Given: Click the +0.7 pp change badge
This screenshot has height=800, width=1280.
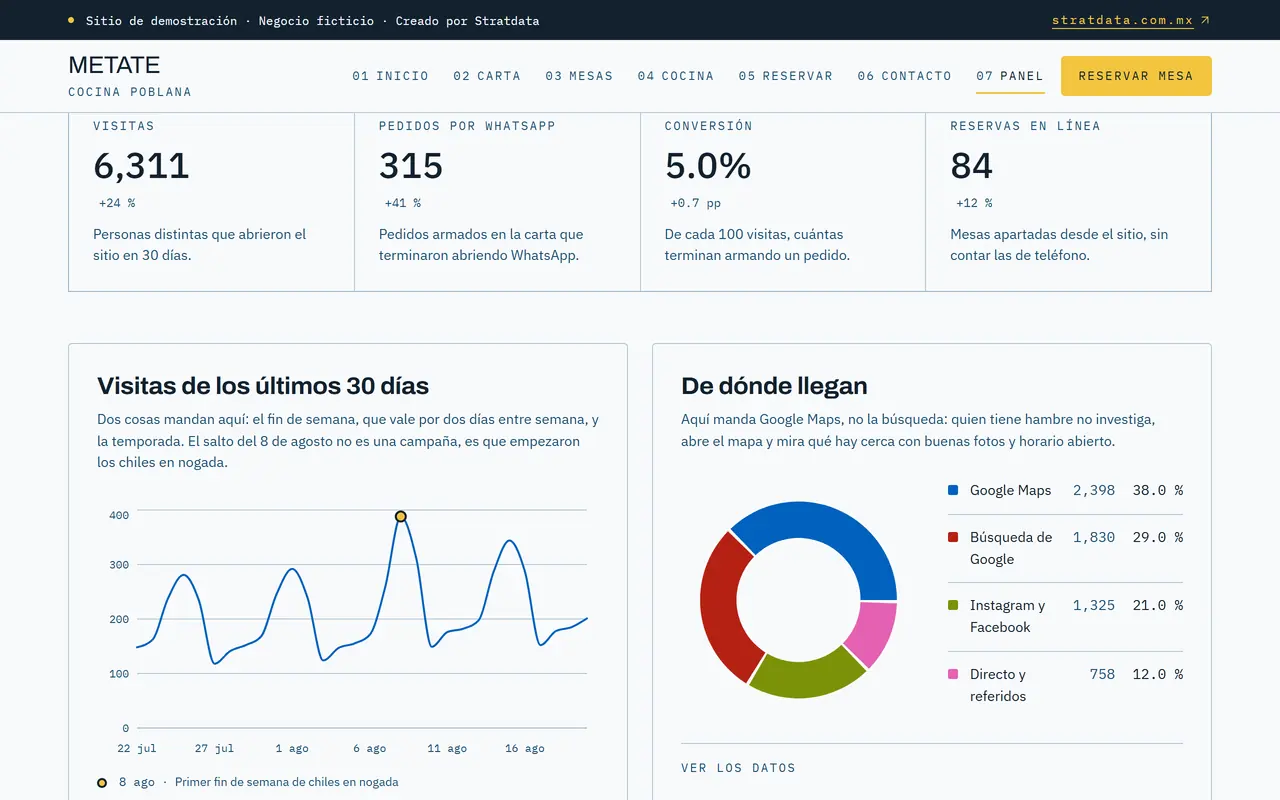Looking at the screenshot, I should pos(696,203).
